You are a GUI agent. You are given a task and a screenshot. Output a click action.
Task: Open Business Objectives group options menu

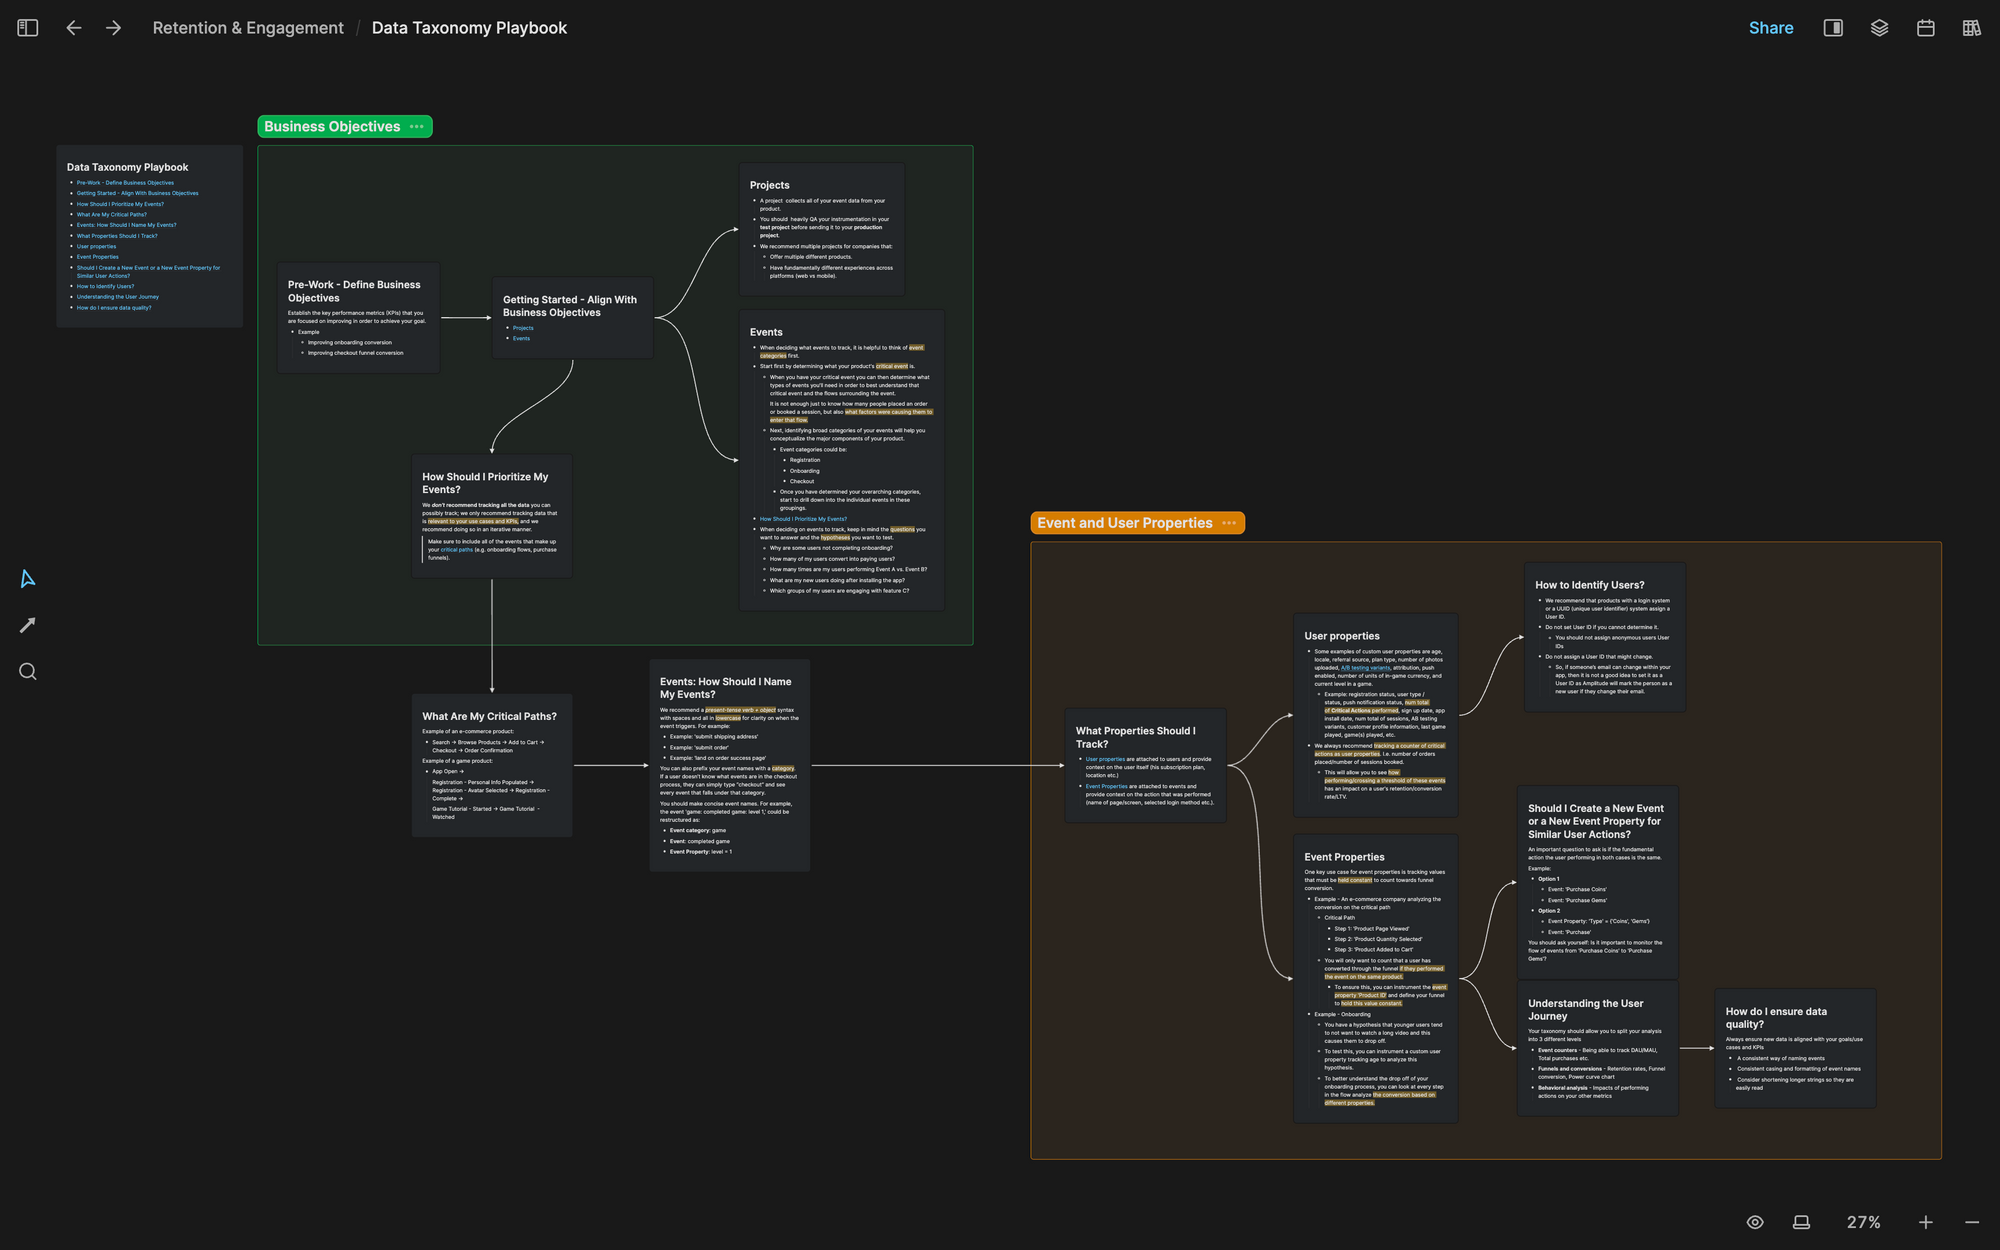click(417, 127)
